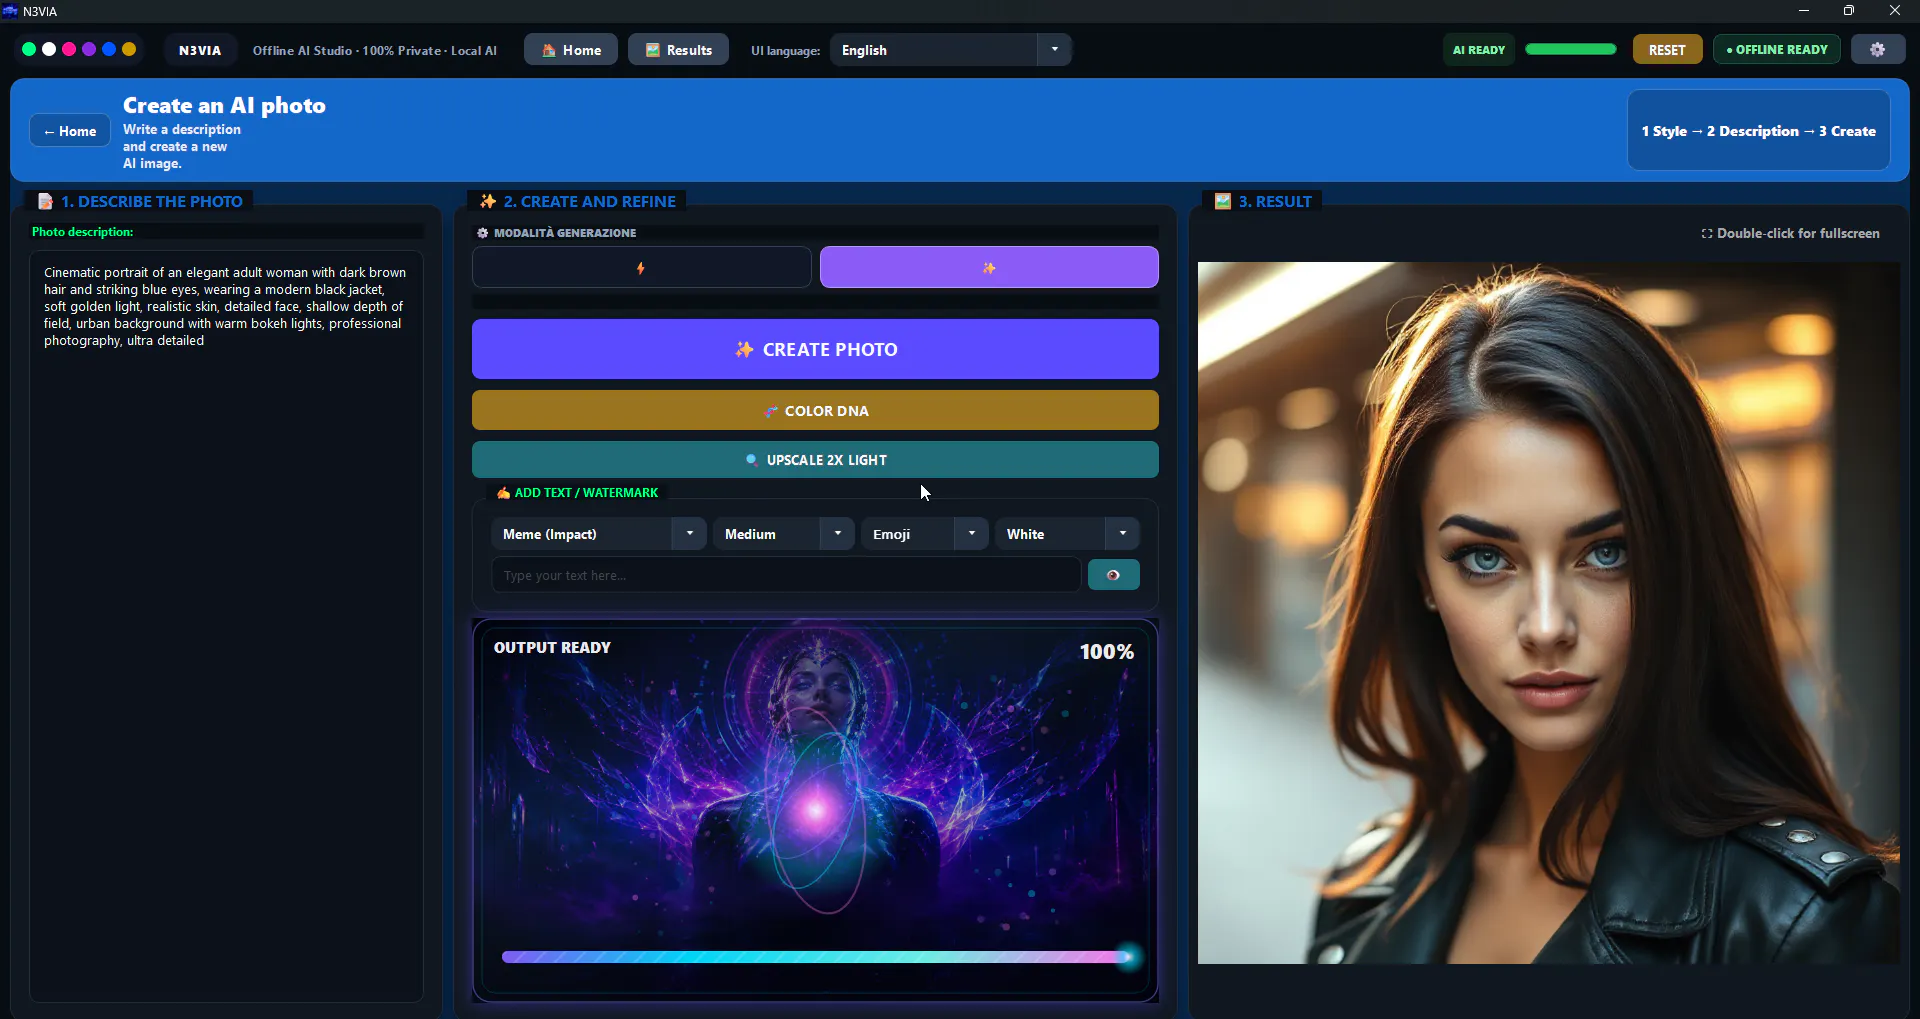The height and width of the screenshot is (1019, 1920).
Task: Click into the photo description text area
Action: [x=226, y=626]
